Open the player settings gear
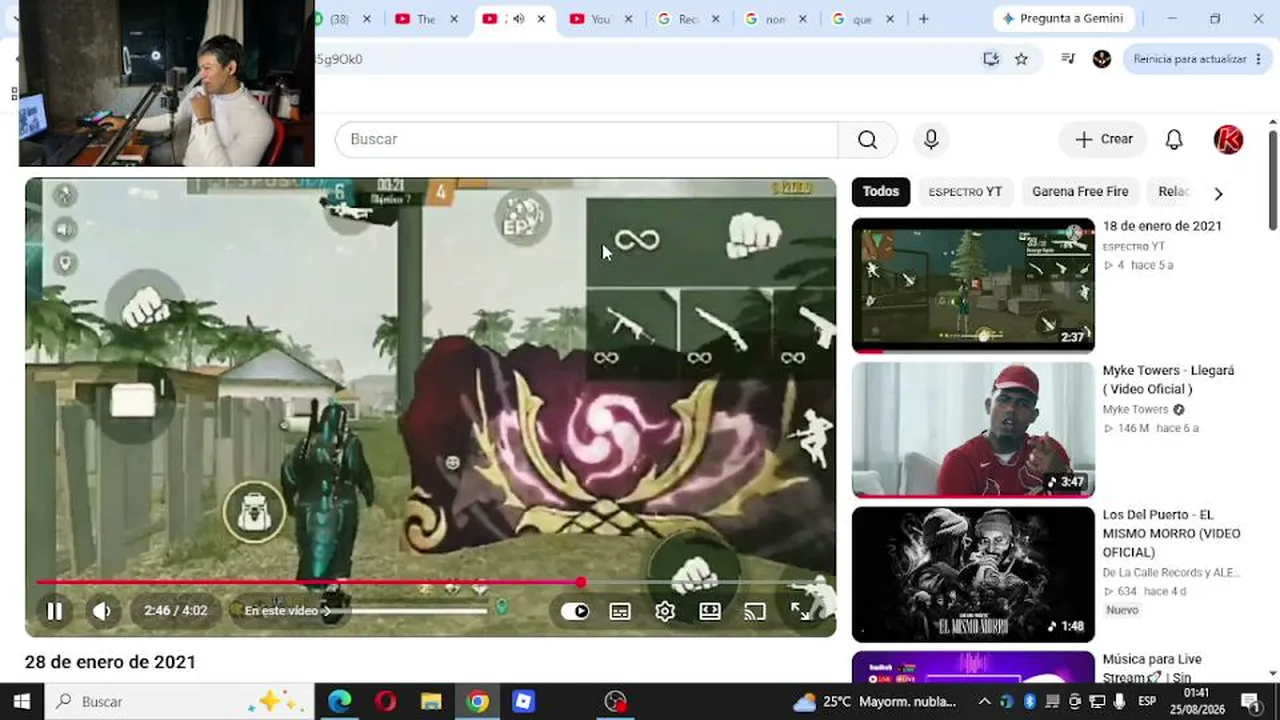Image resolution: width=1280 pixels, height=720 pixels. click(665, 611)
